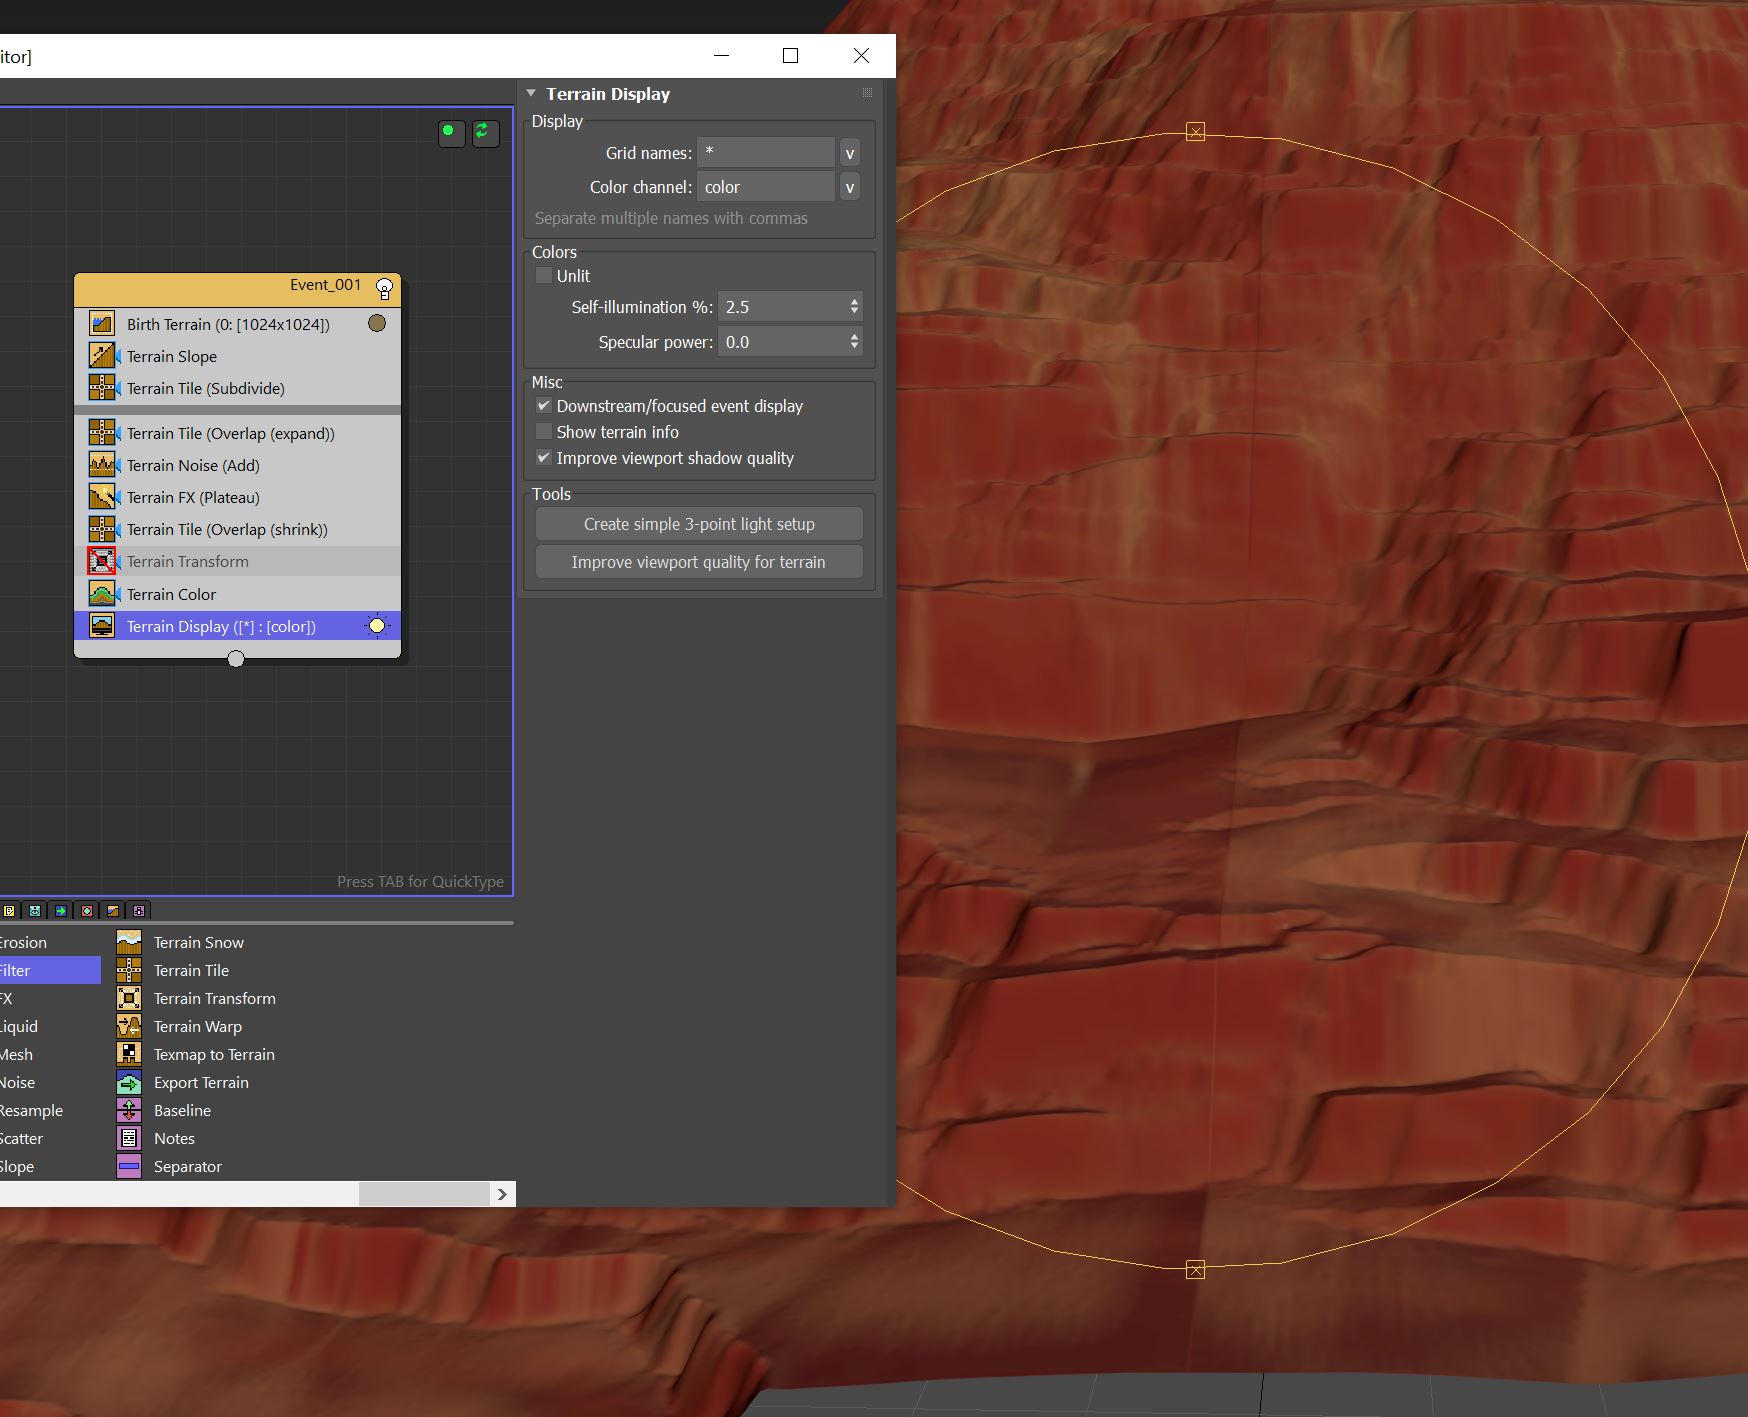Screen dimensions: 1748x1417
Task: Click the Texmap to Terrain icon
Action: [129, 1054]
